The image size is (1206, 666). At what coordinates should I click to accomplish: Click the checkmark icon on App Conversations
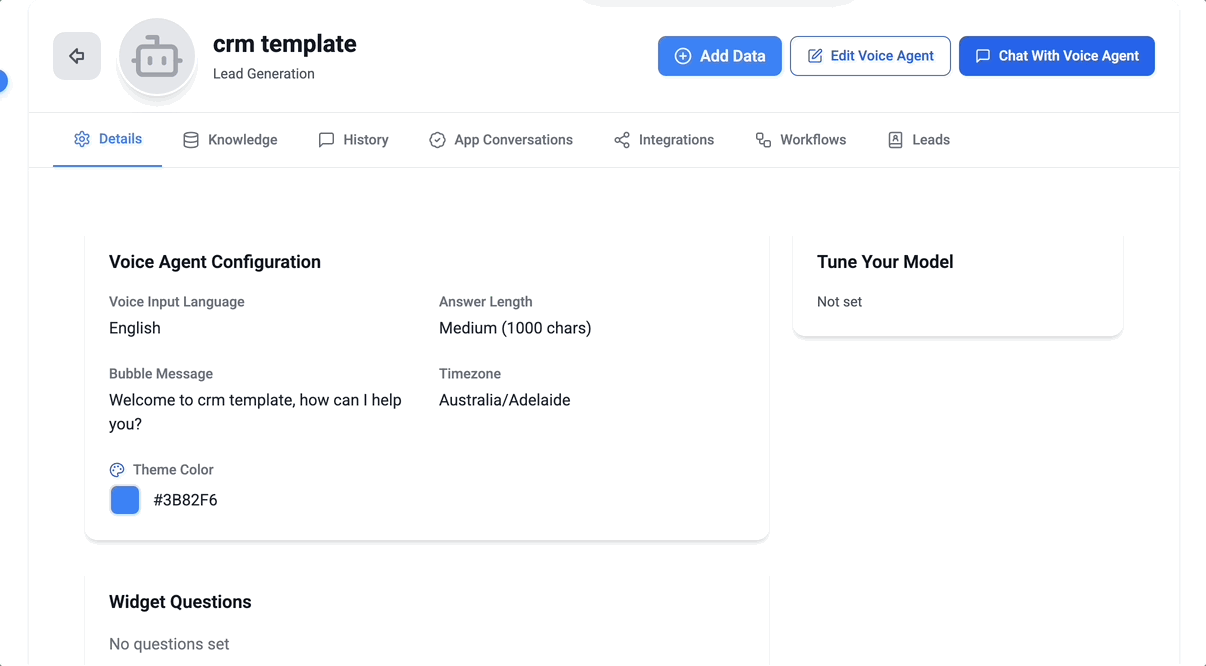point(437,140)
